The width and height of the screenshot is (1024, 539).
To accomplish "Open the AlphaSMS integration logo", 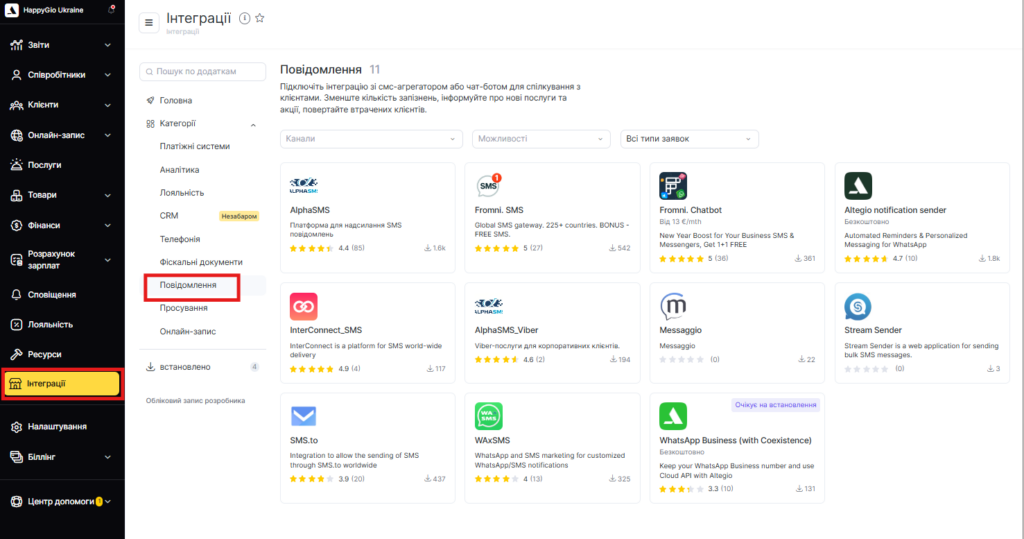I will [x=303, y=185].
